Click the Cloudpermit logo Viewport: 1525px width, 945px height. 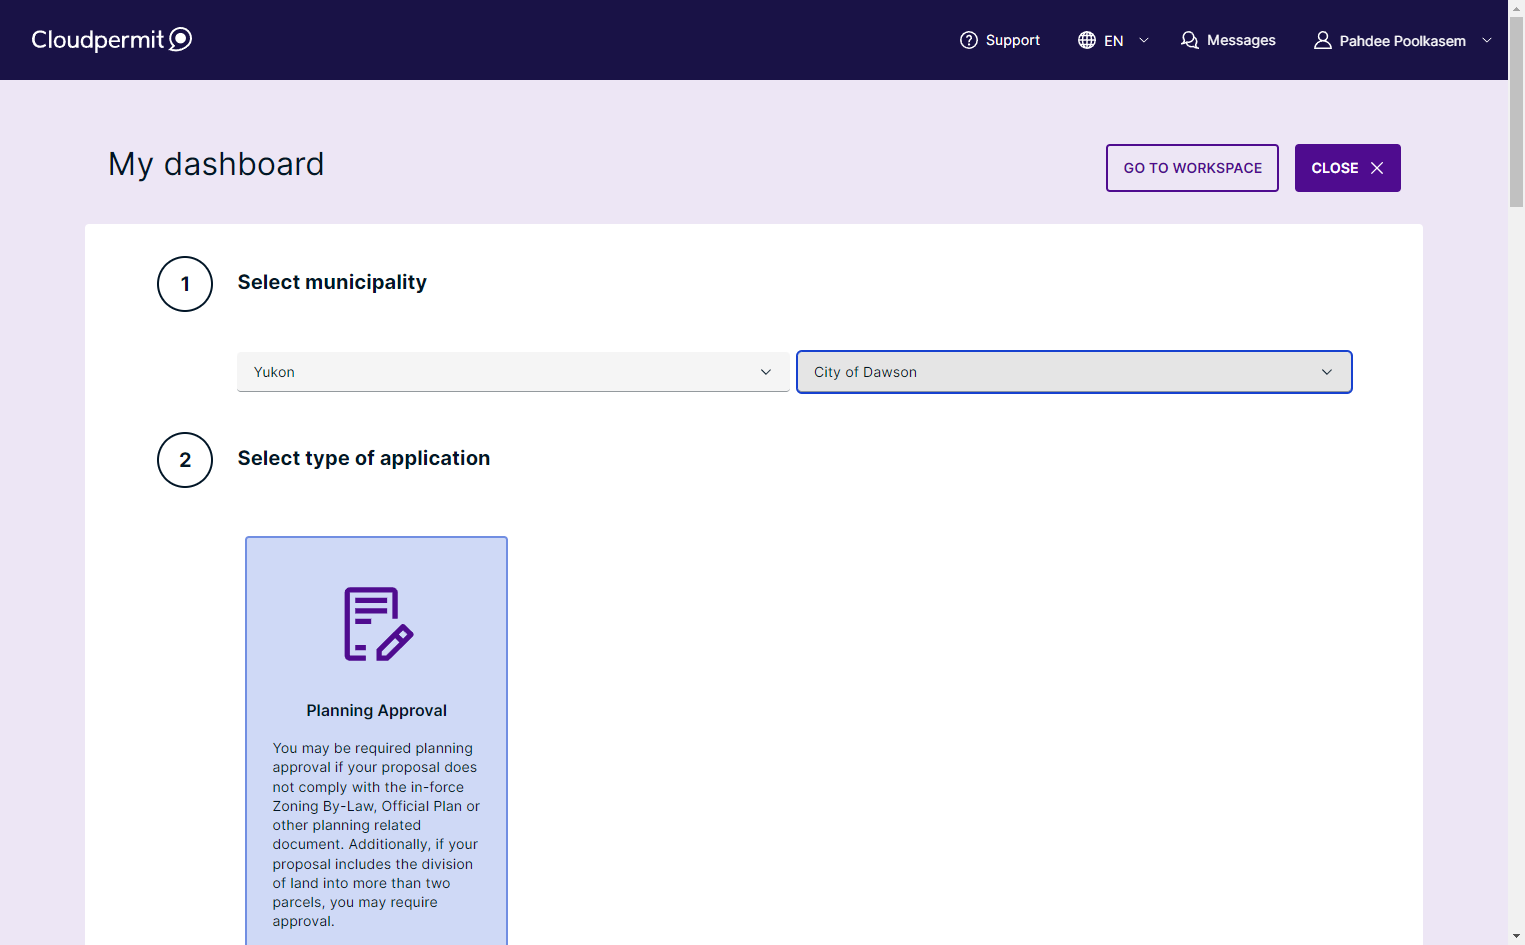[x=111, y=39]
